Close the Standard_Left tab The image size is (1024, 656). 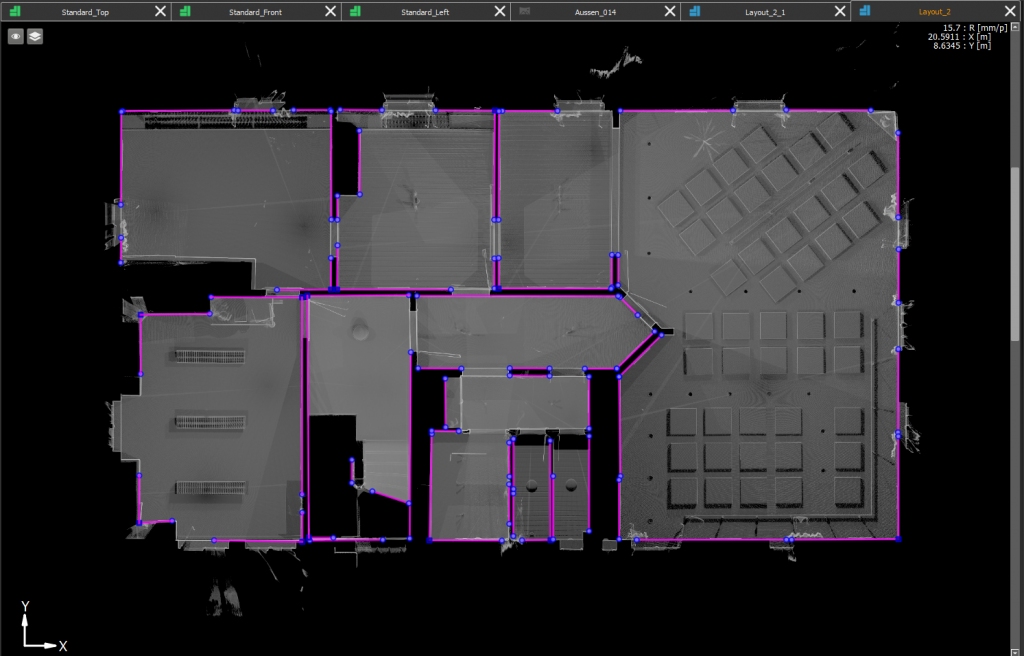501,11
